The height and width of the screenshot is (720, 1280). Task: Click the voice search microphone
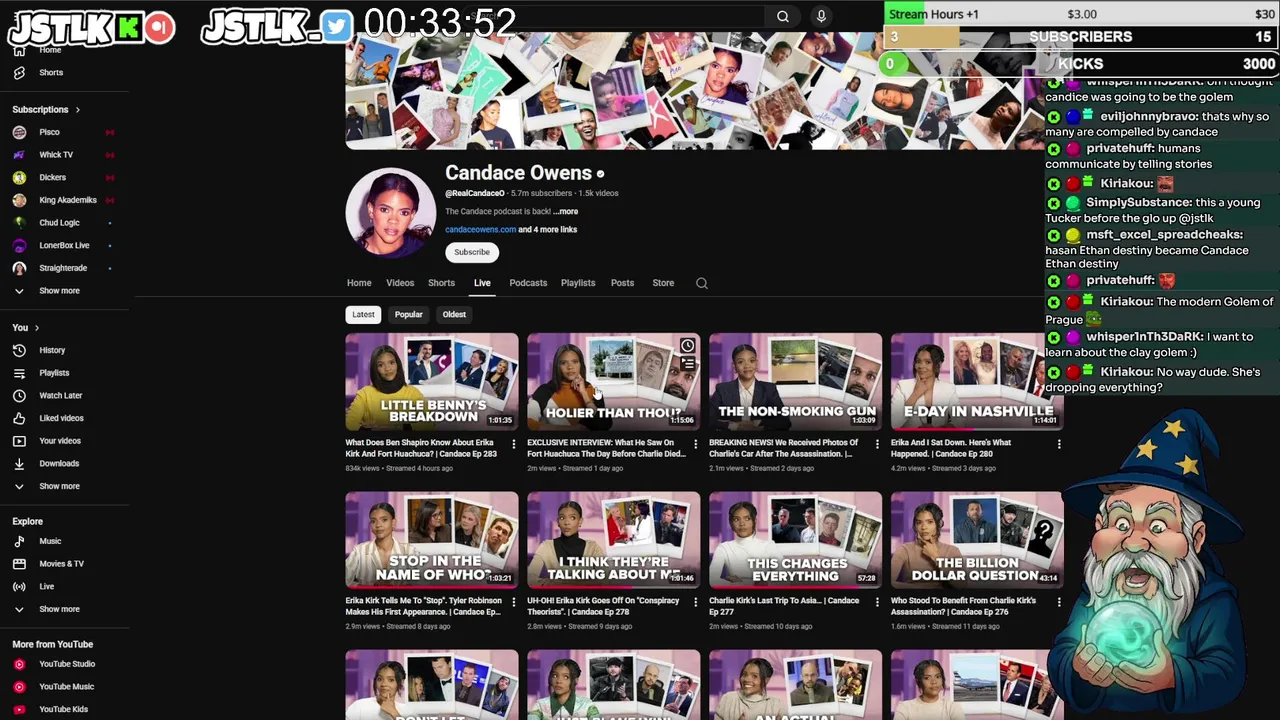pos(821,16)
